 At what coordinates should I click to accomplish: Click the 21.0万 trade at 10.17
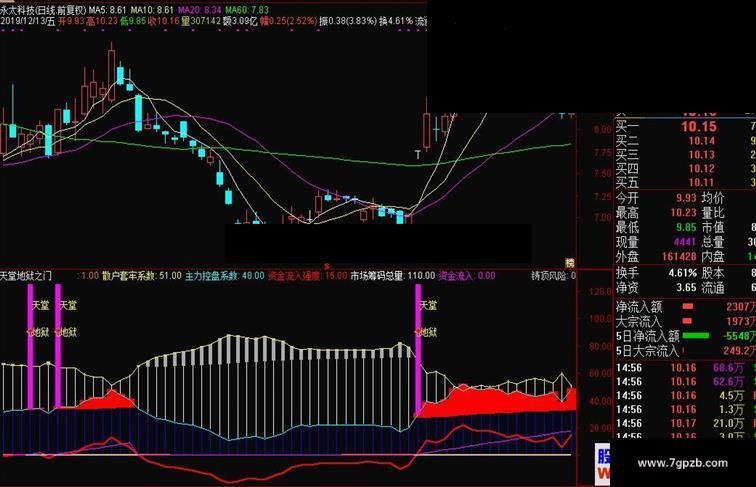[686, 423]
